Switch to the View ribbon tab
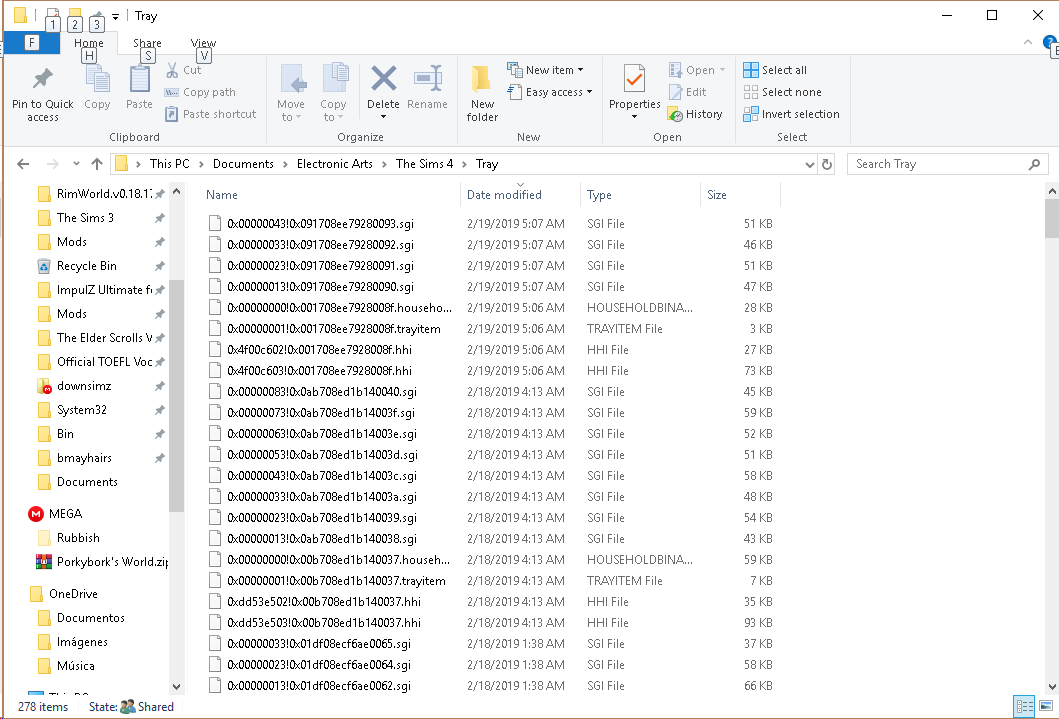 click(x=203, y=43)
